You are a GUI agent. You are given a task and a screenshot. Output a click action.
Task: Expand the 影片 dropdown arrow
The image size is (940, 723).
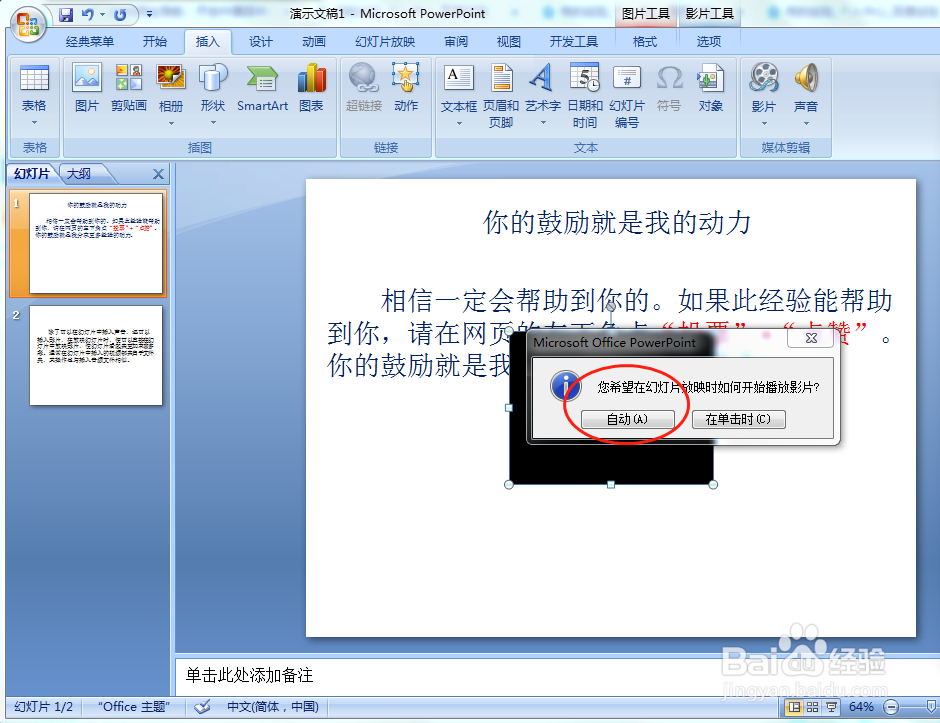coord(764,123)
